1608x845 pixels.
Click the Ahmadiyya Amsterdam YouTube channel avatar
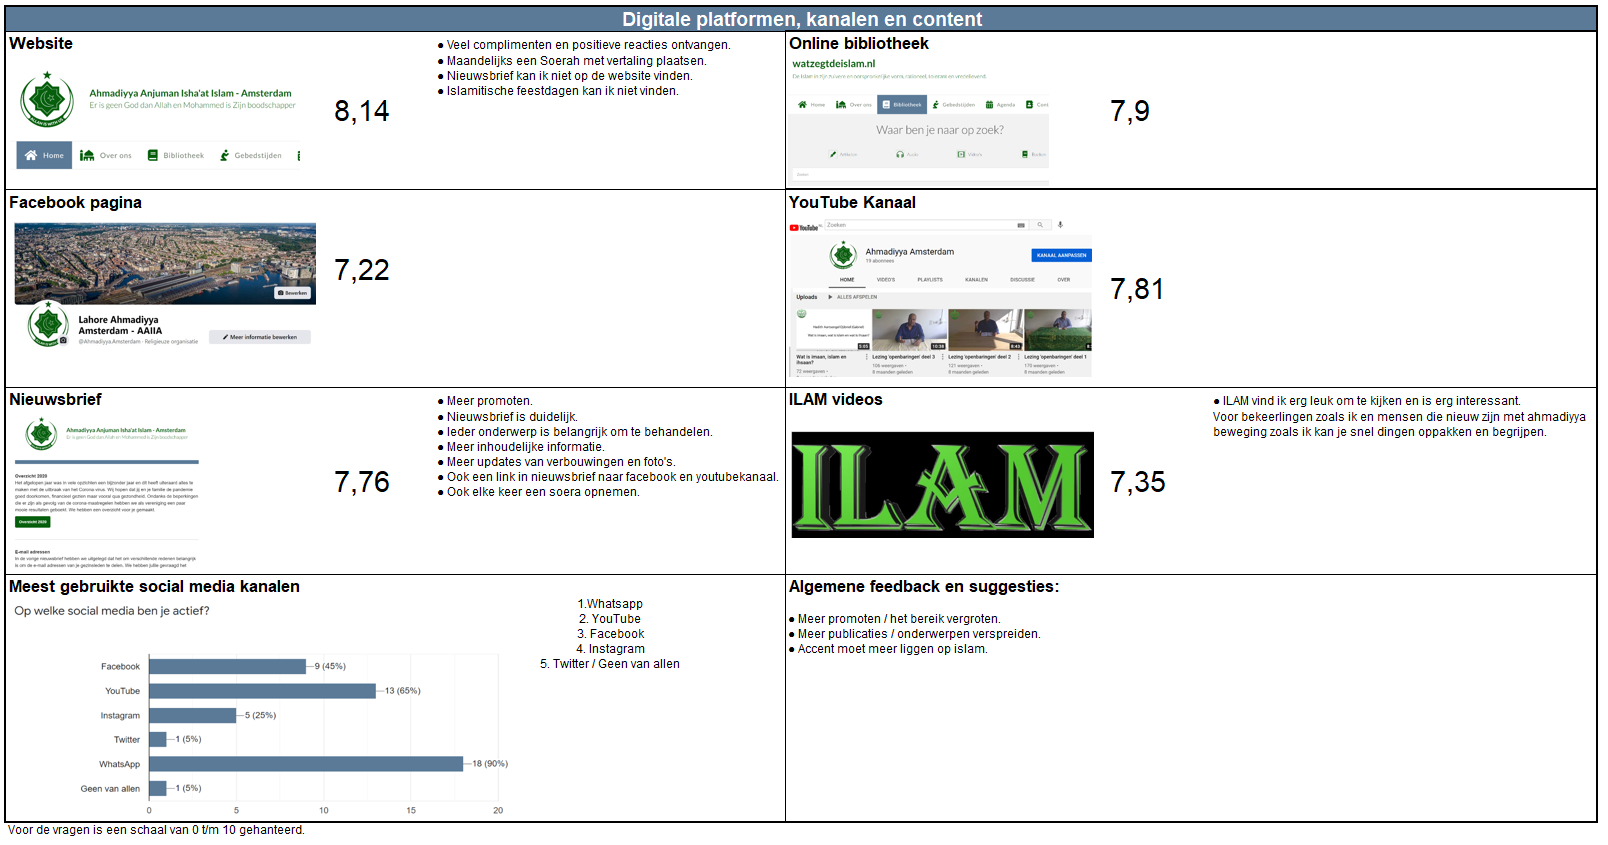tap(843, 255)
